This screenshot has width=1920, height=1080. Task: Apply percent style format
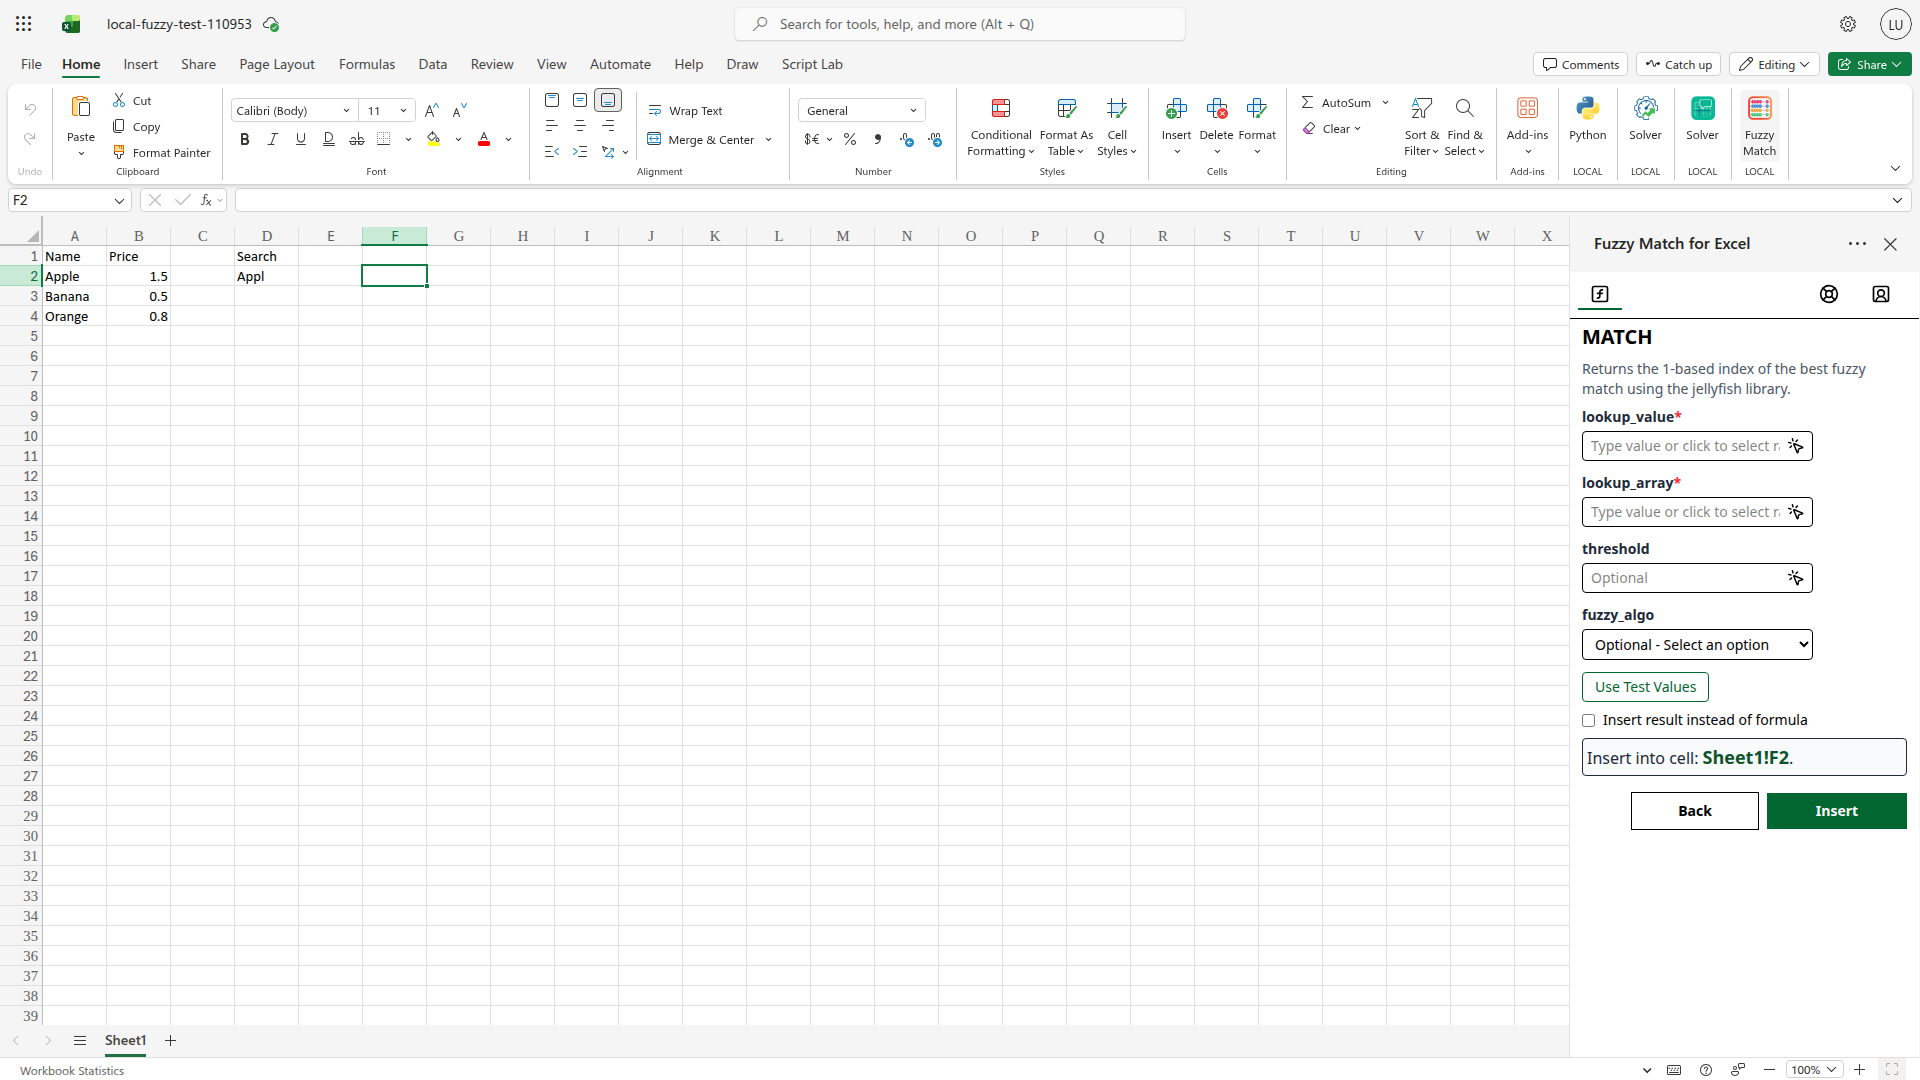849,139
